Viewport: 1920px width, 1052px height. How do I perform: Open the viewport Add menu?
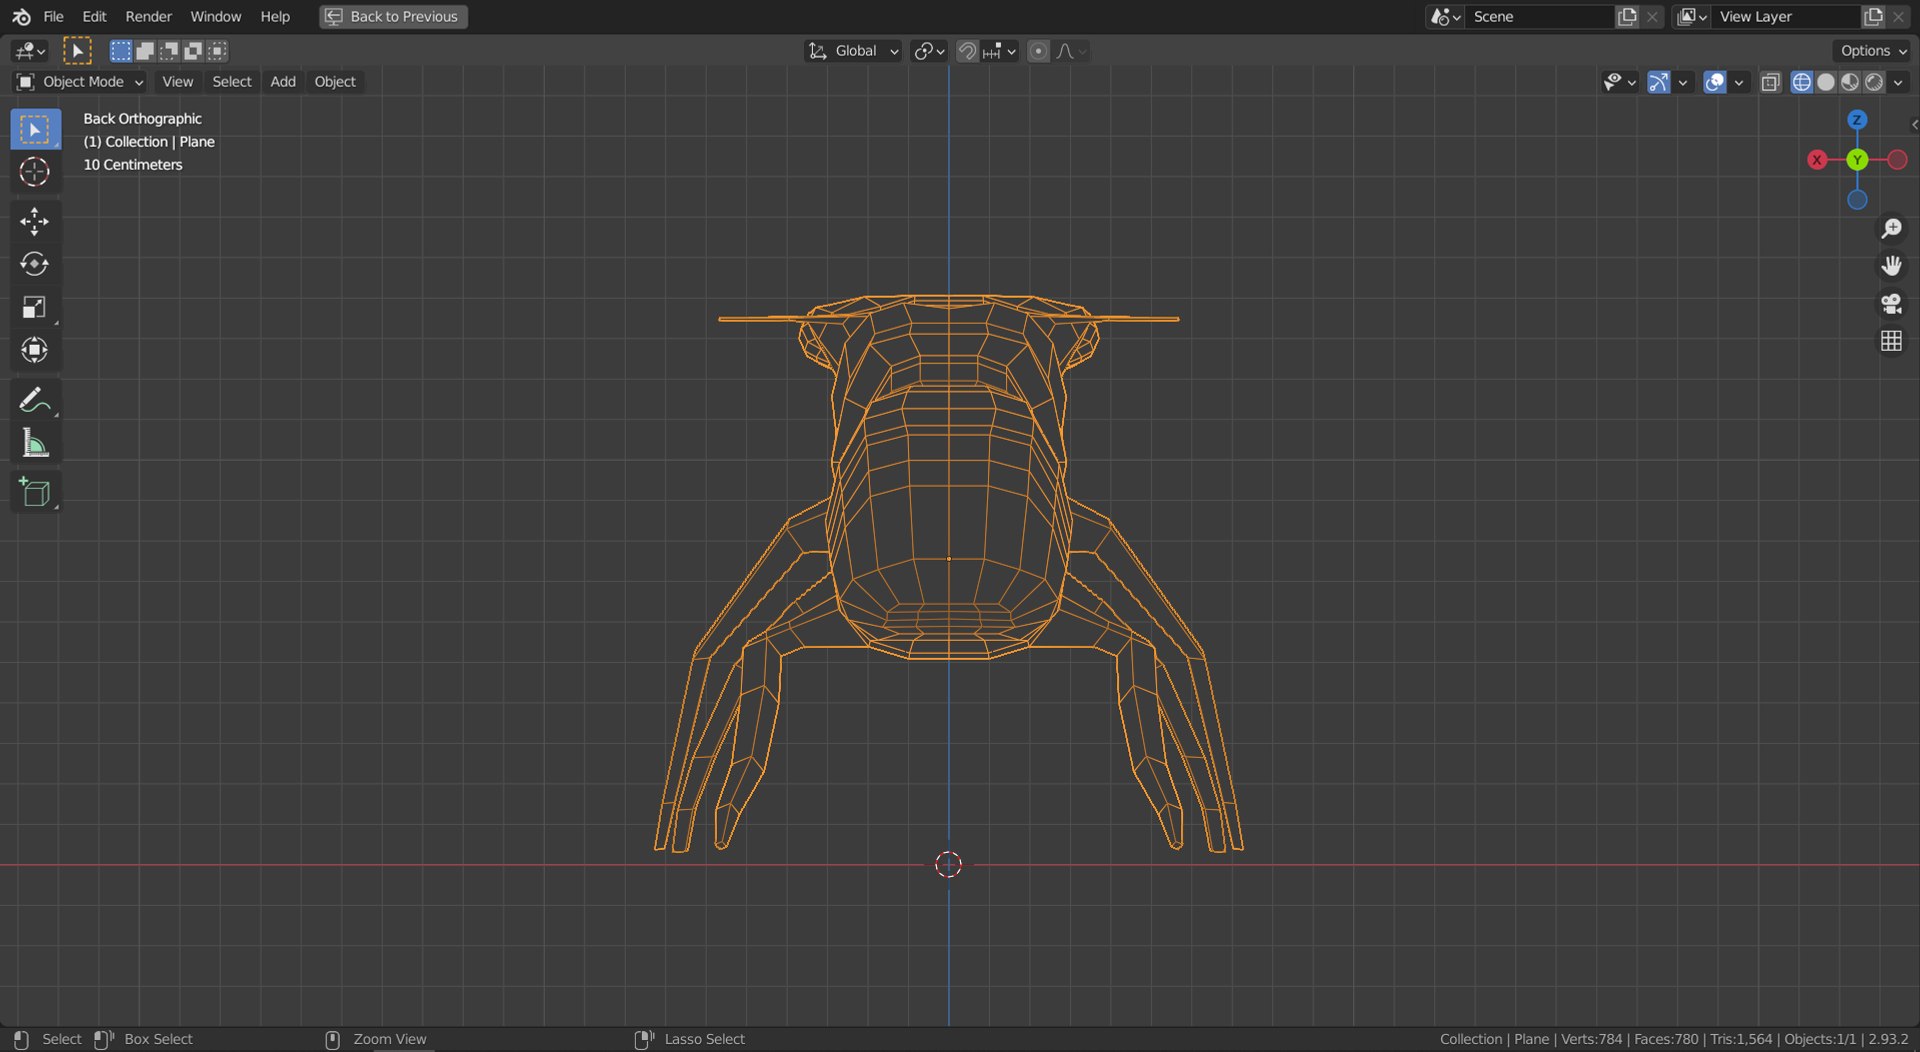tap(283, 82)
